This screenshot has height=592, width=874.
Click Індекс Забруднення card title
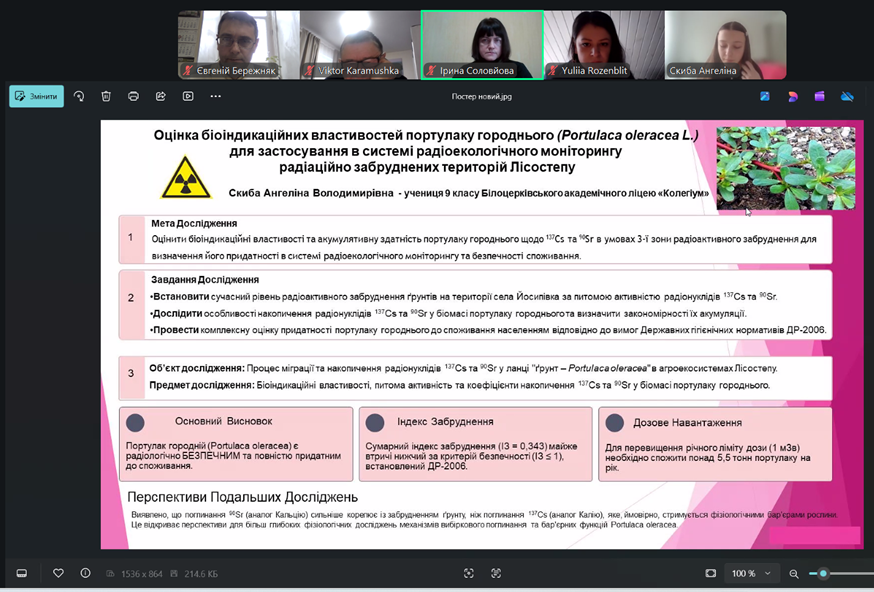tap(445, 421)
